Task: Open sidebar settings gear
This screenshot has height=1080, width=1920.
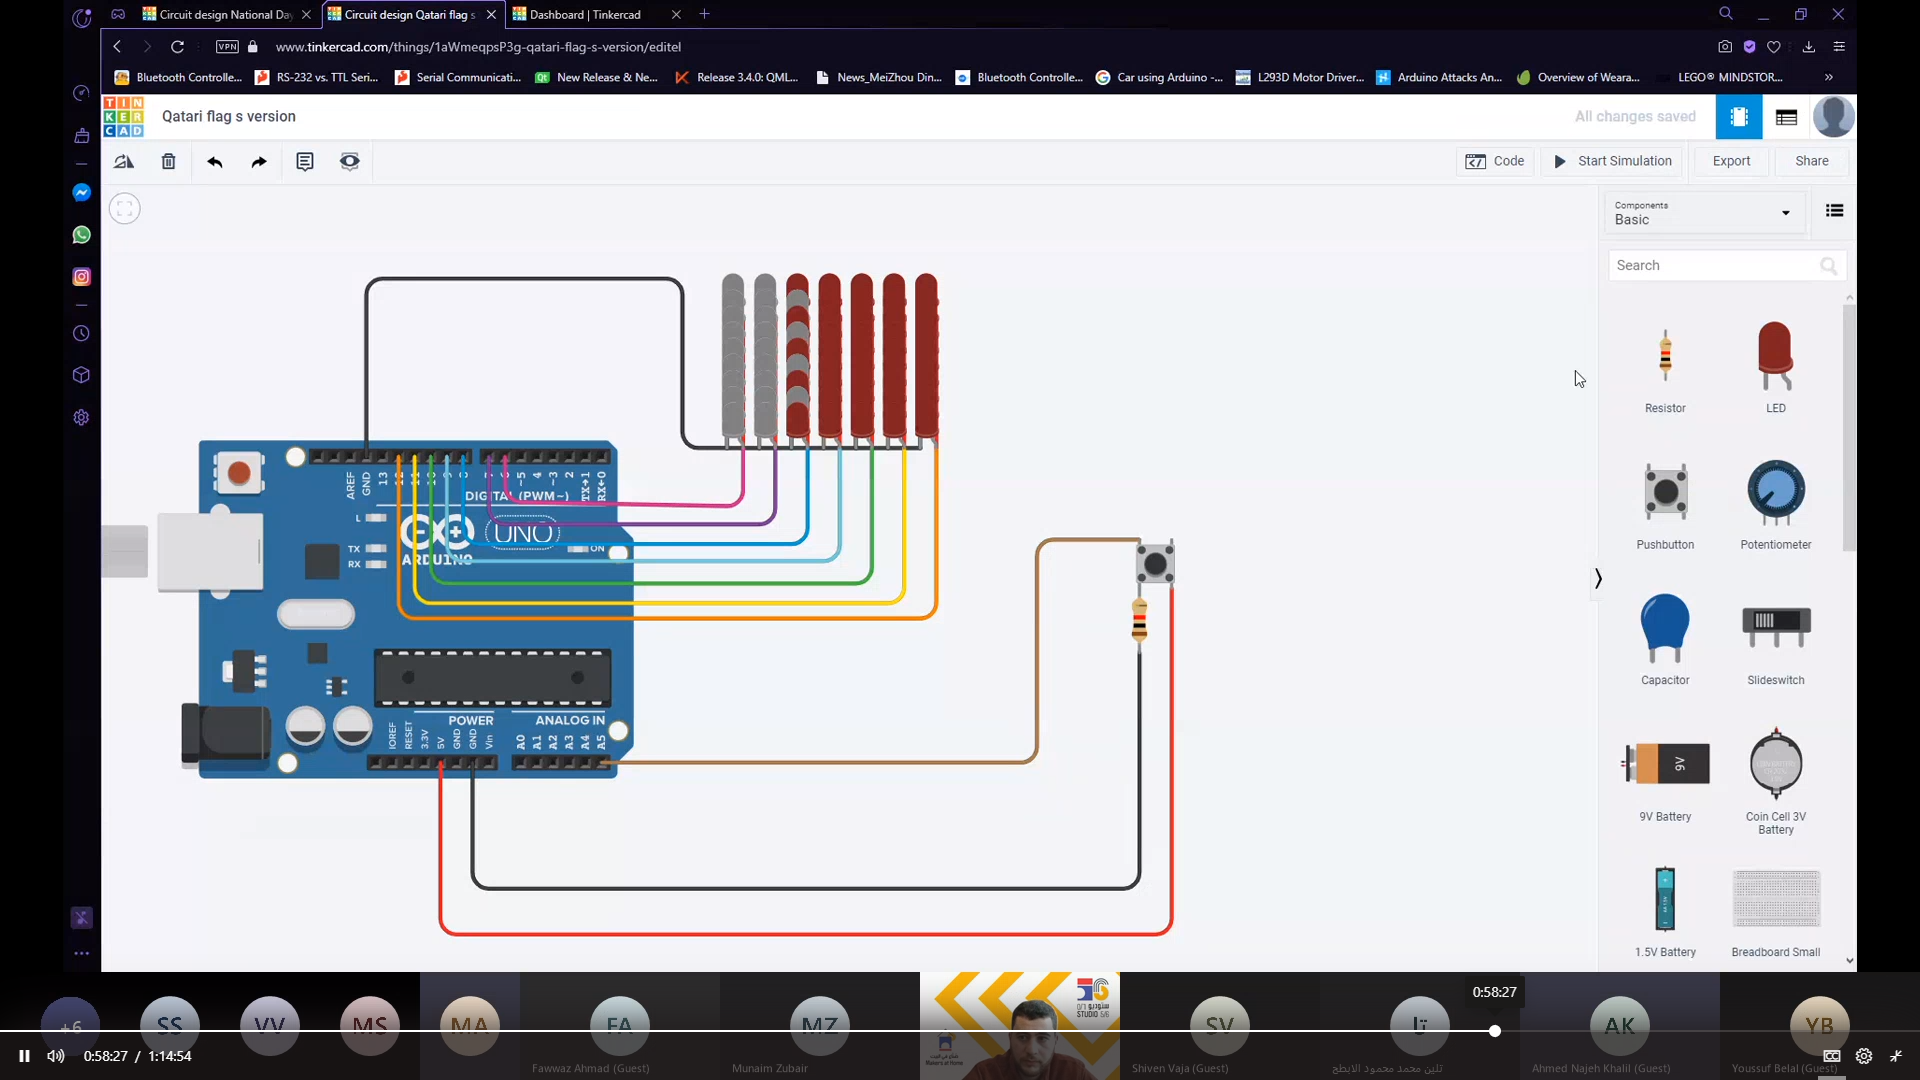Action: (x=82, y=418)
